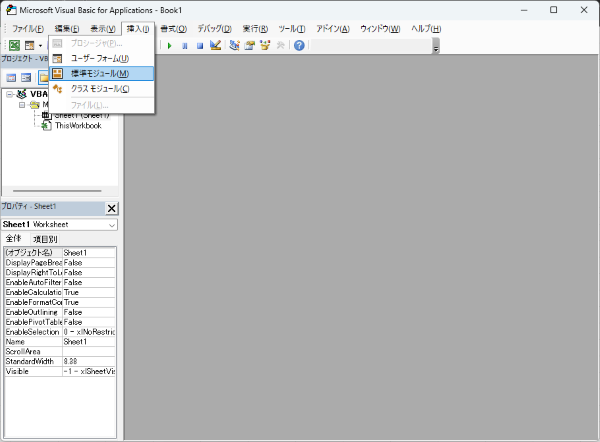Open toolbar options overflow arrow
Viewport: 600px width, 442px height.
(436, 48)
